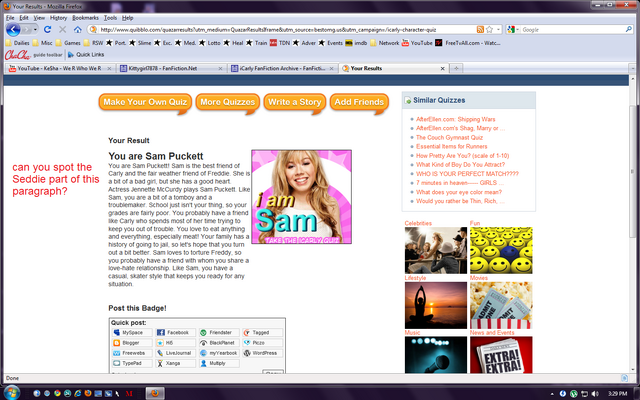Post badge to Tagged
Viewport: 640px width, 400px height.
262,333
